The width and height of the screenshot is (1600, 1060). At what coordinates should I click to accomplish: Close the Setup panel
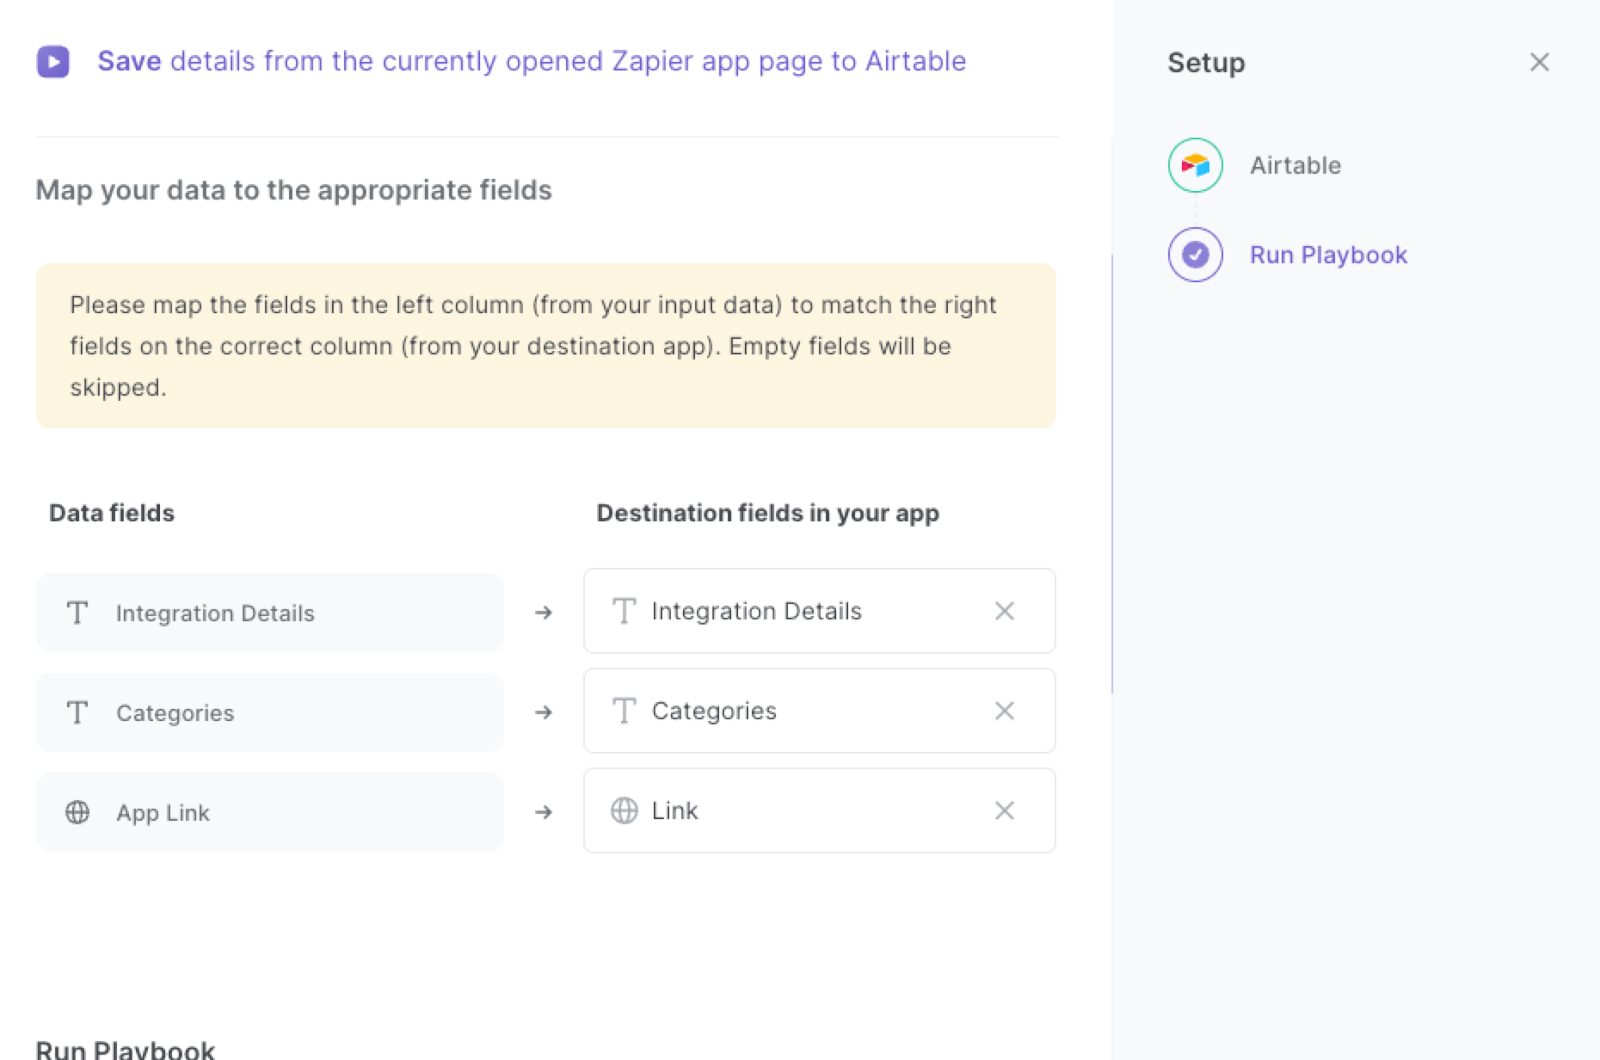coord(1539,62)
